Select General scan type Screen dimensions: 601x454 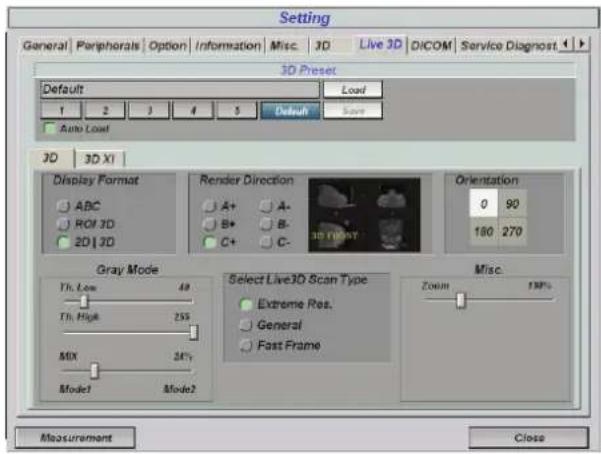pyautogui.click(x=246, y=325)
